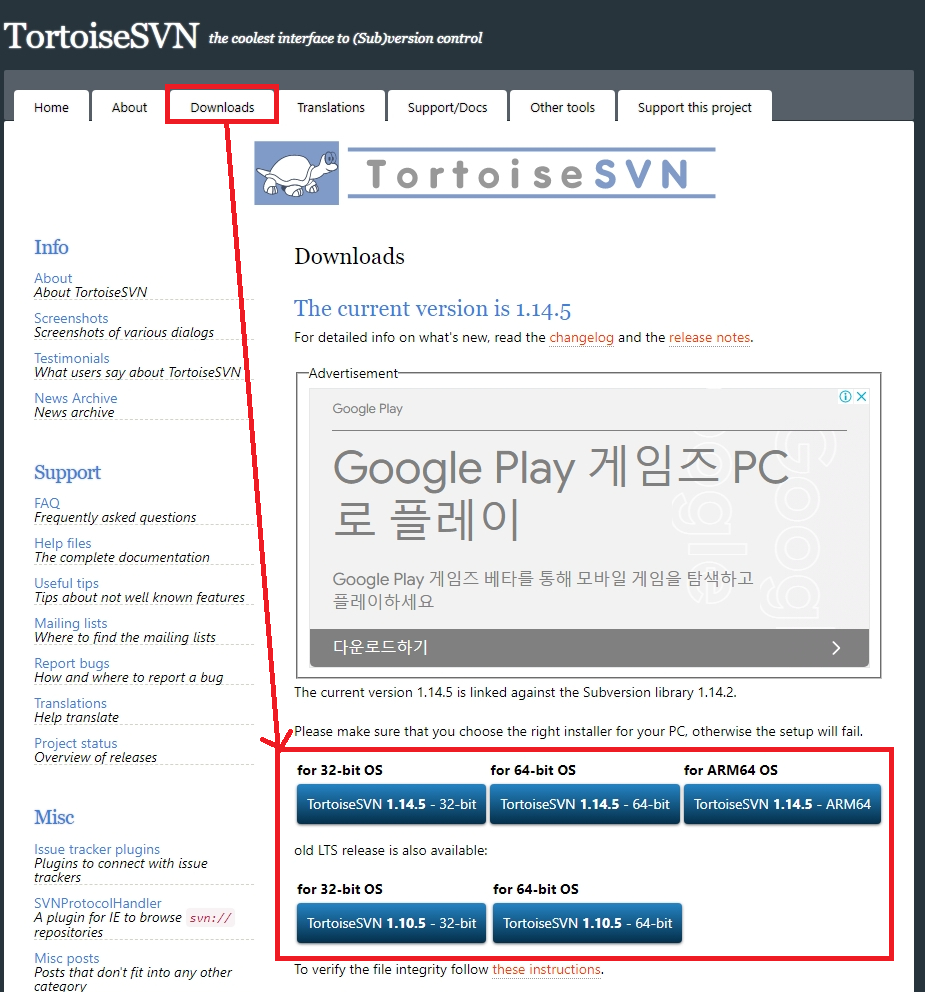Open the Support/Docs tab
The width and height of the screenshot is (925, 992).
(447, 107)
